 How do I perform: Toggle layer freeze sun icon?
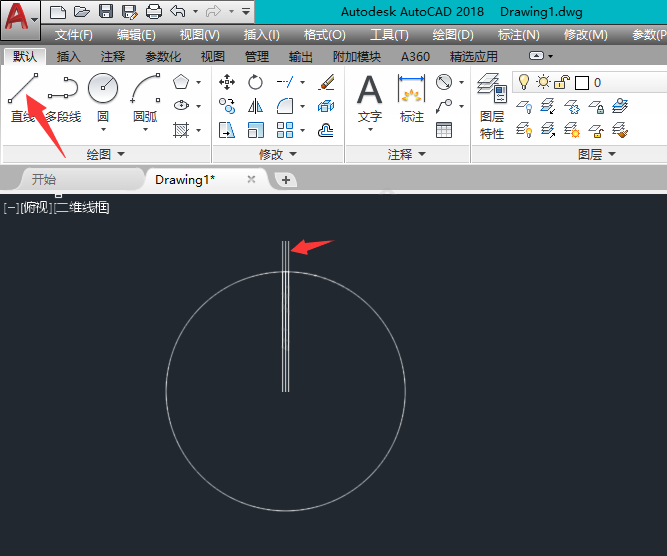(x=543, y=82)
